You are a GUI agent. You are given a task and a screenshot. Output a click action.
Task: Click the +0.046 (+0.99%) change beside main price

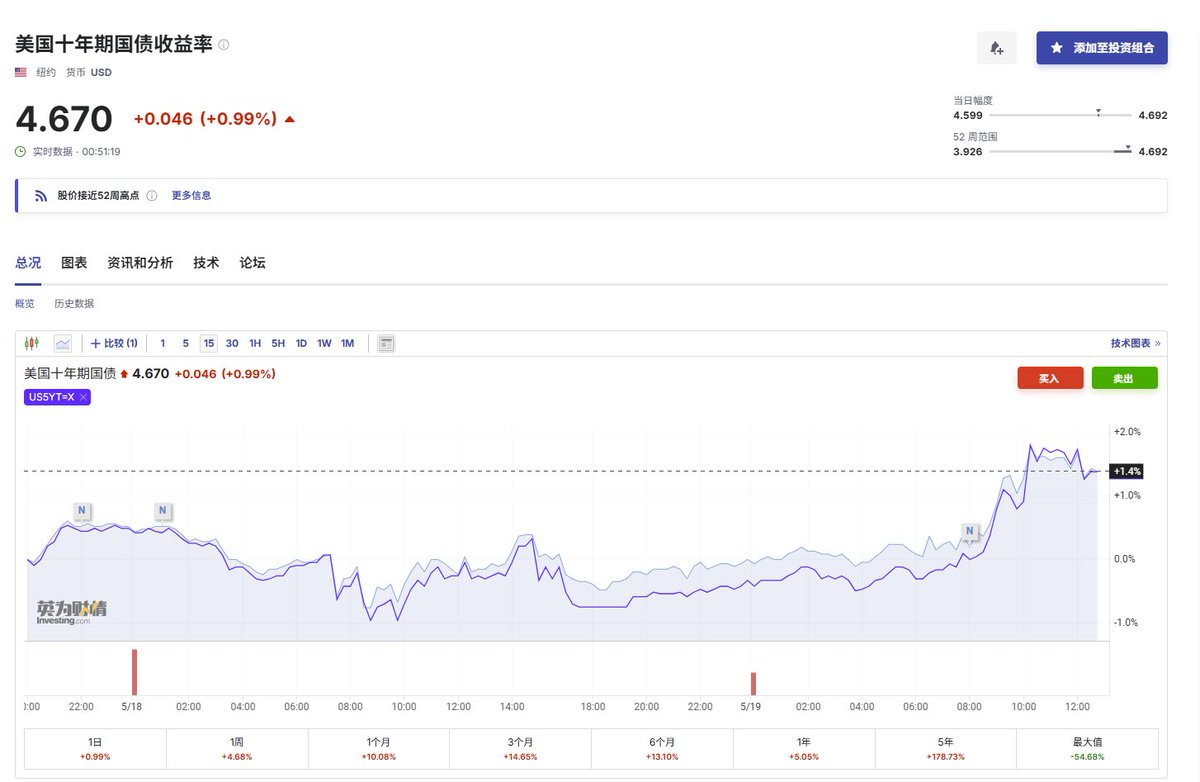pos(205,119)
